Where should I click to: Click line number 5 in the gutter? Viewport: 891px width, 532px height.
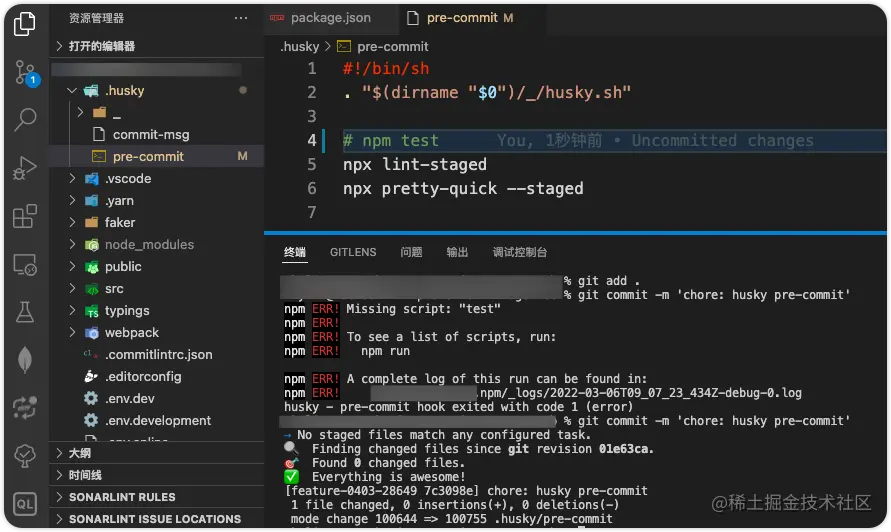click(x=311, y=165)
